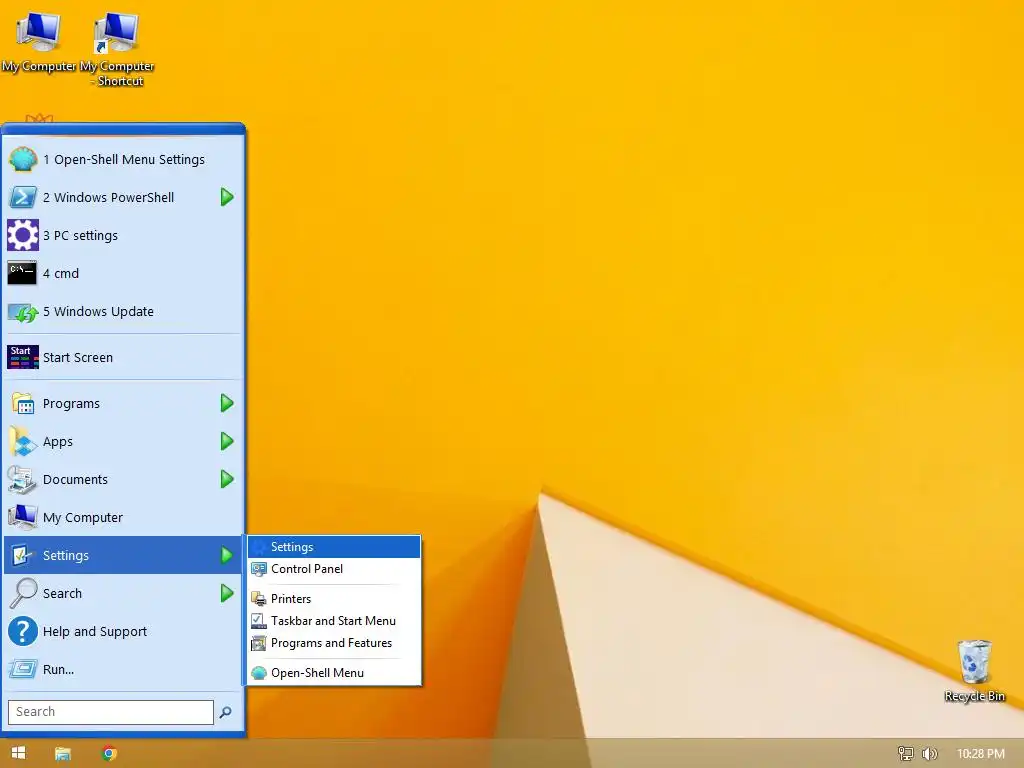Click the Documents icon in the start menu
This screenshot has height=768, width=1024.
(23, 479)
